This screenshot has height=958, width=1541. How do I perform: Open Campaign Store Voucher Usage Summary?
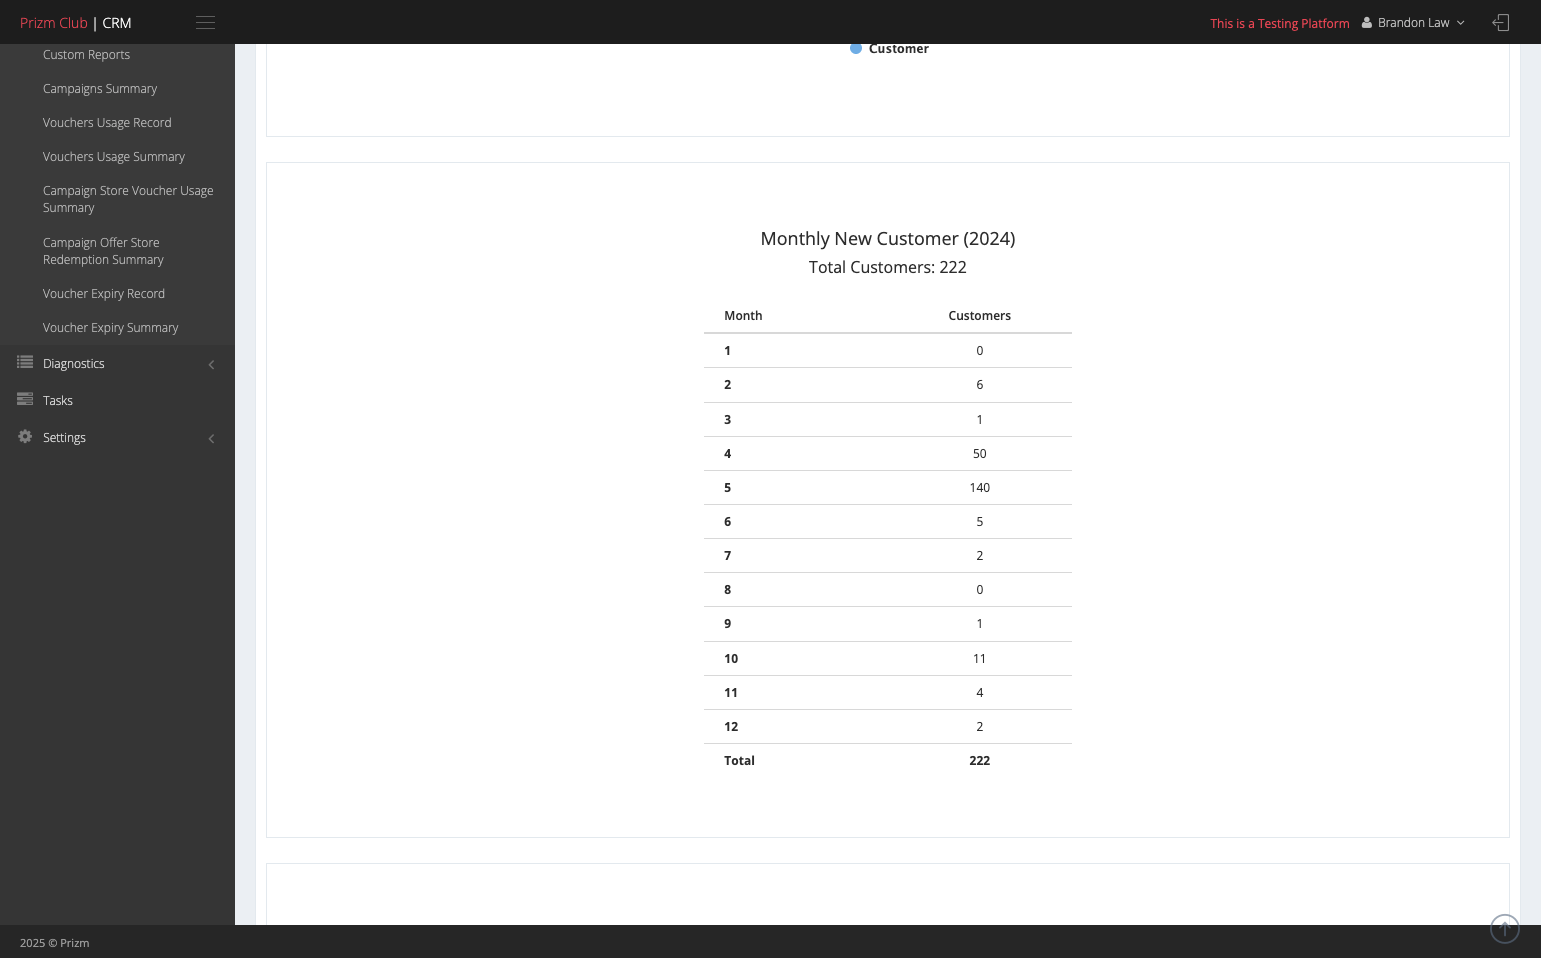coord(128,199)
